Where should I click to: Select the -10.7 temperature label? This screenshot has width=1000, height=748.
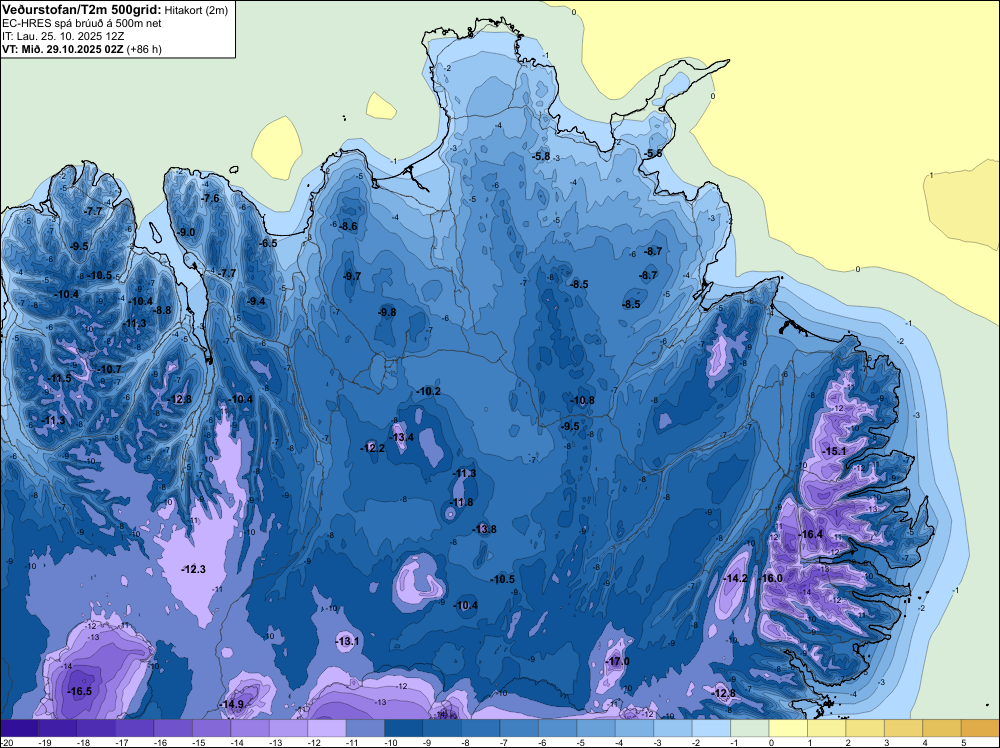[x=110, y=369]
